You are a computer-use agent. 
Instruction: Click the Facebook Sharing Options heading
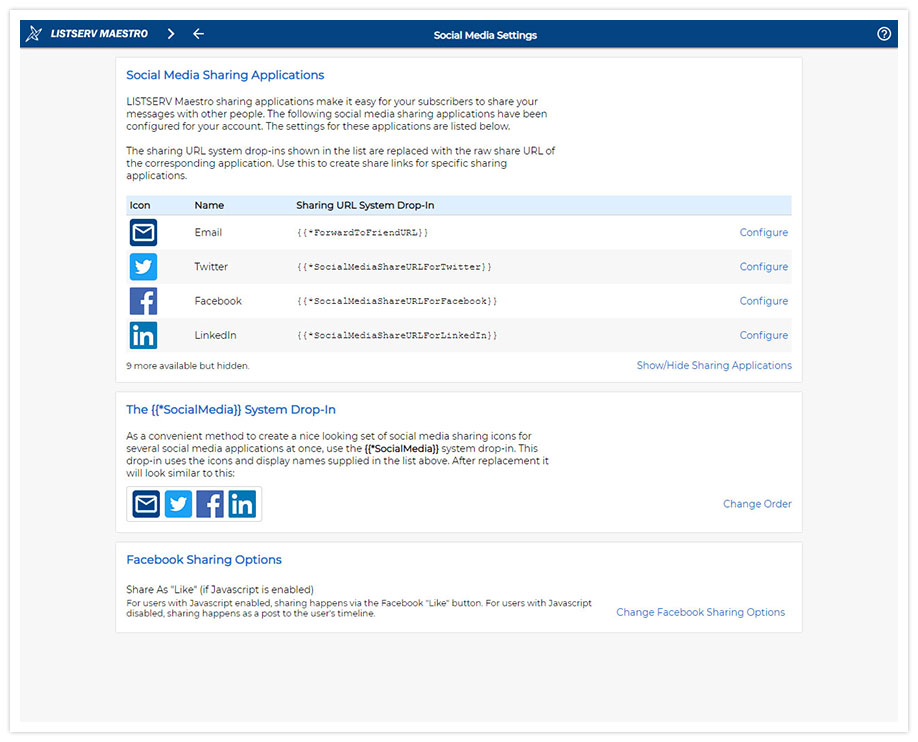pyautogui.click(x=204, y=560)
